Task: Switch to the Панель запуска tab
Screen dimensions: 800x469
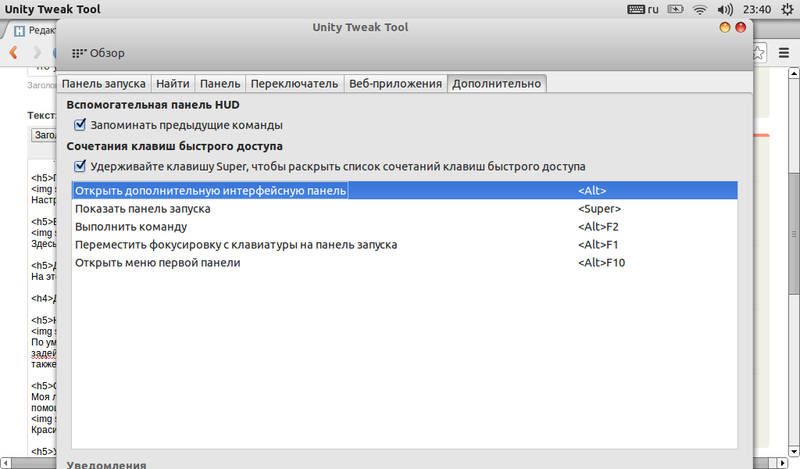Action: pos(104,84)
